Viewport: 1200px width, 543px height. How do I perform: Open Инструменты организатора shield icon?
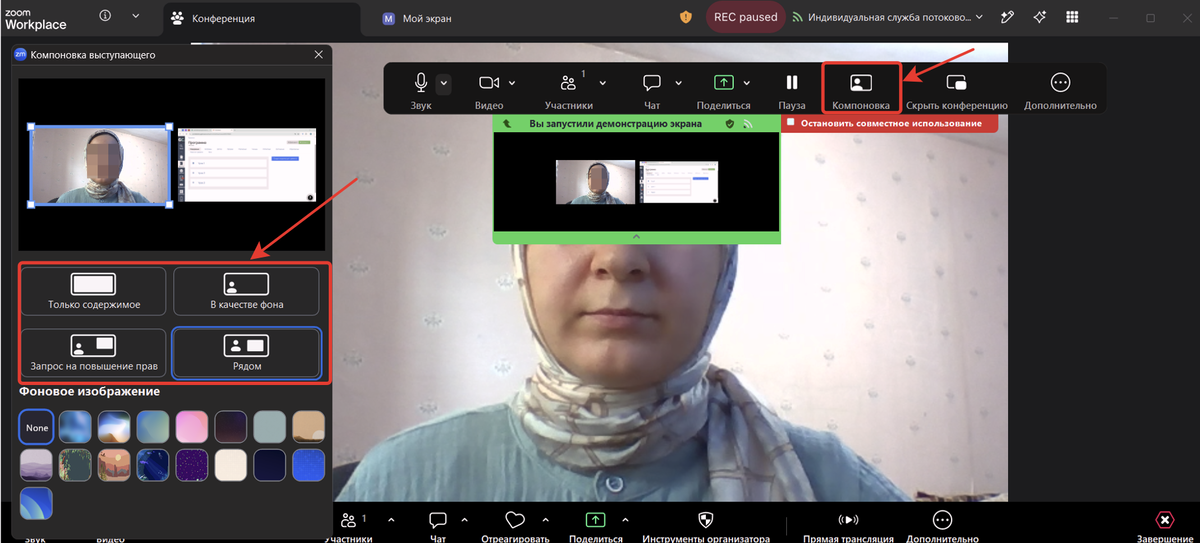pos(706,519)
